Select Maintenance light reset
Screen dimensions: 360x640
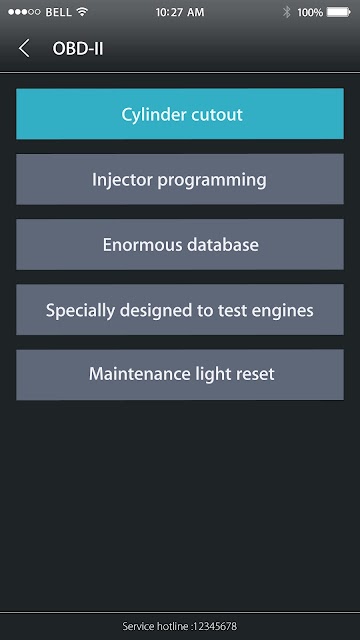[x=180, y=375]
